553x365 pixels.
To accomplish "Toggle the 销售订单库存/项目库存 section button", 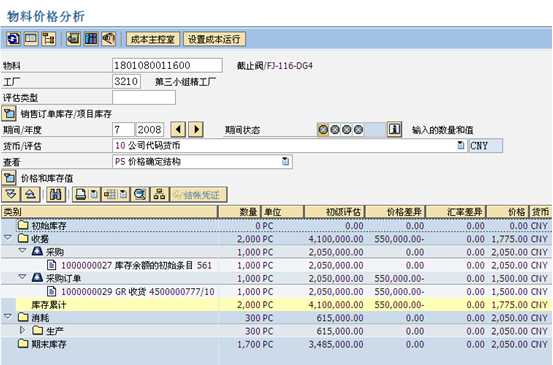I will [9, 114].
